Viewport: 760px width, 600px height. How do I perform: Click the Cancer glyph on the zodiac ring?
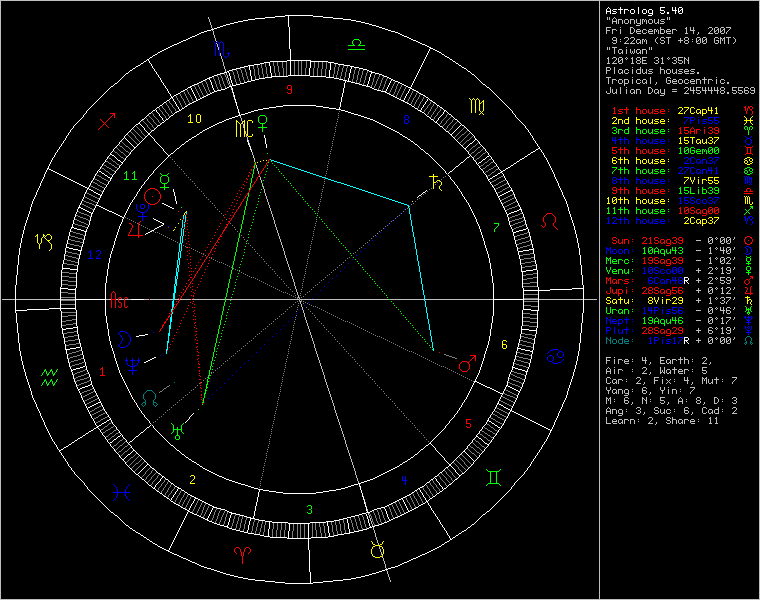coord(555,357)
